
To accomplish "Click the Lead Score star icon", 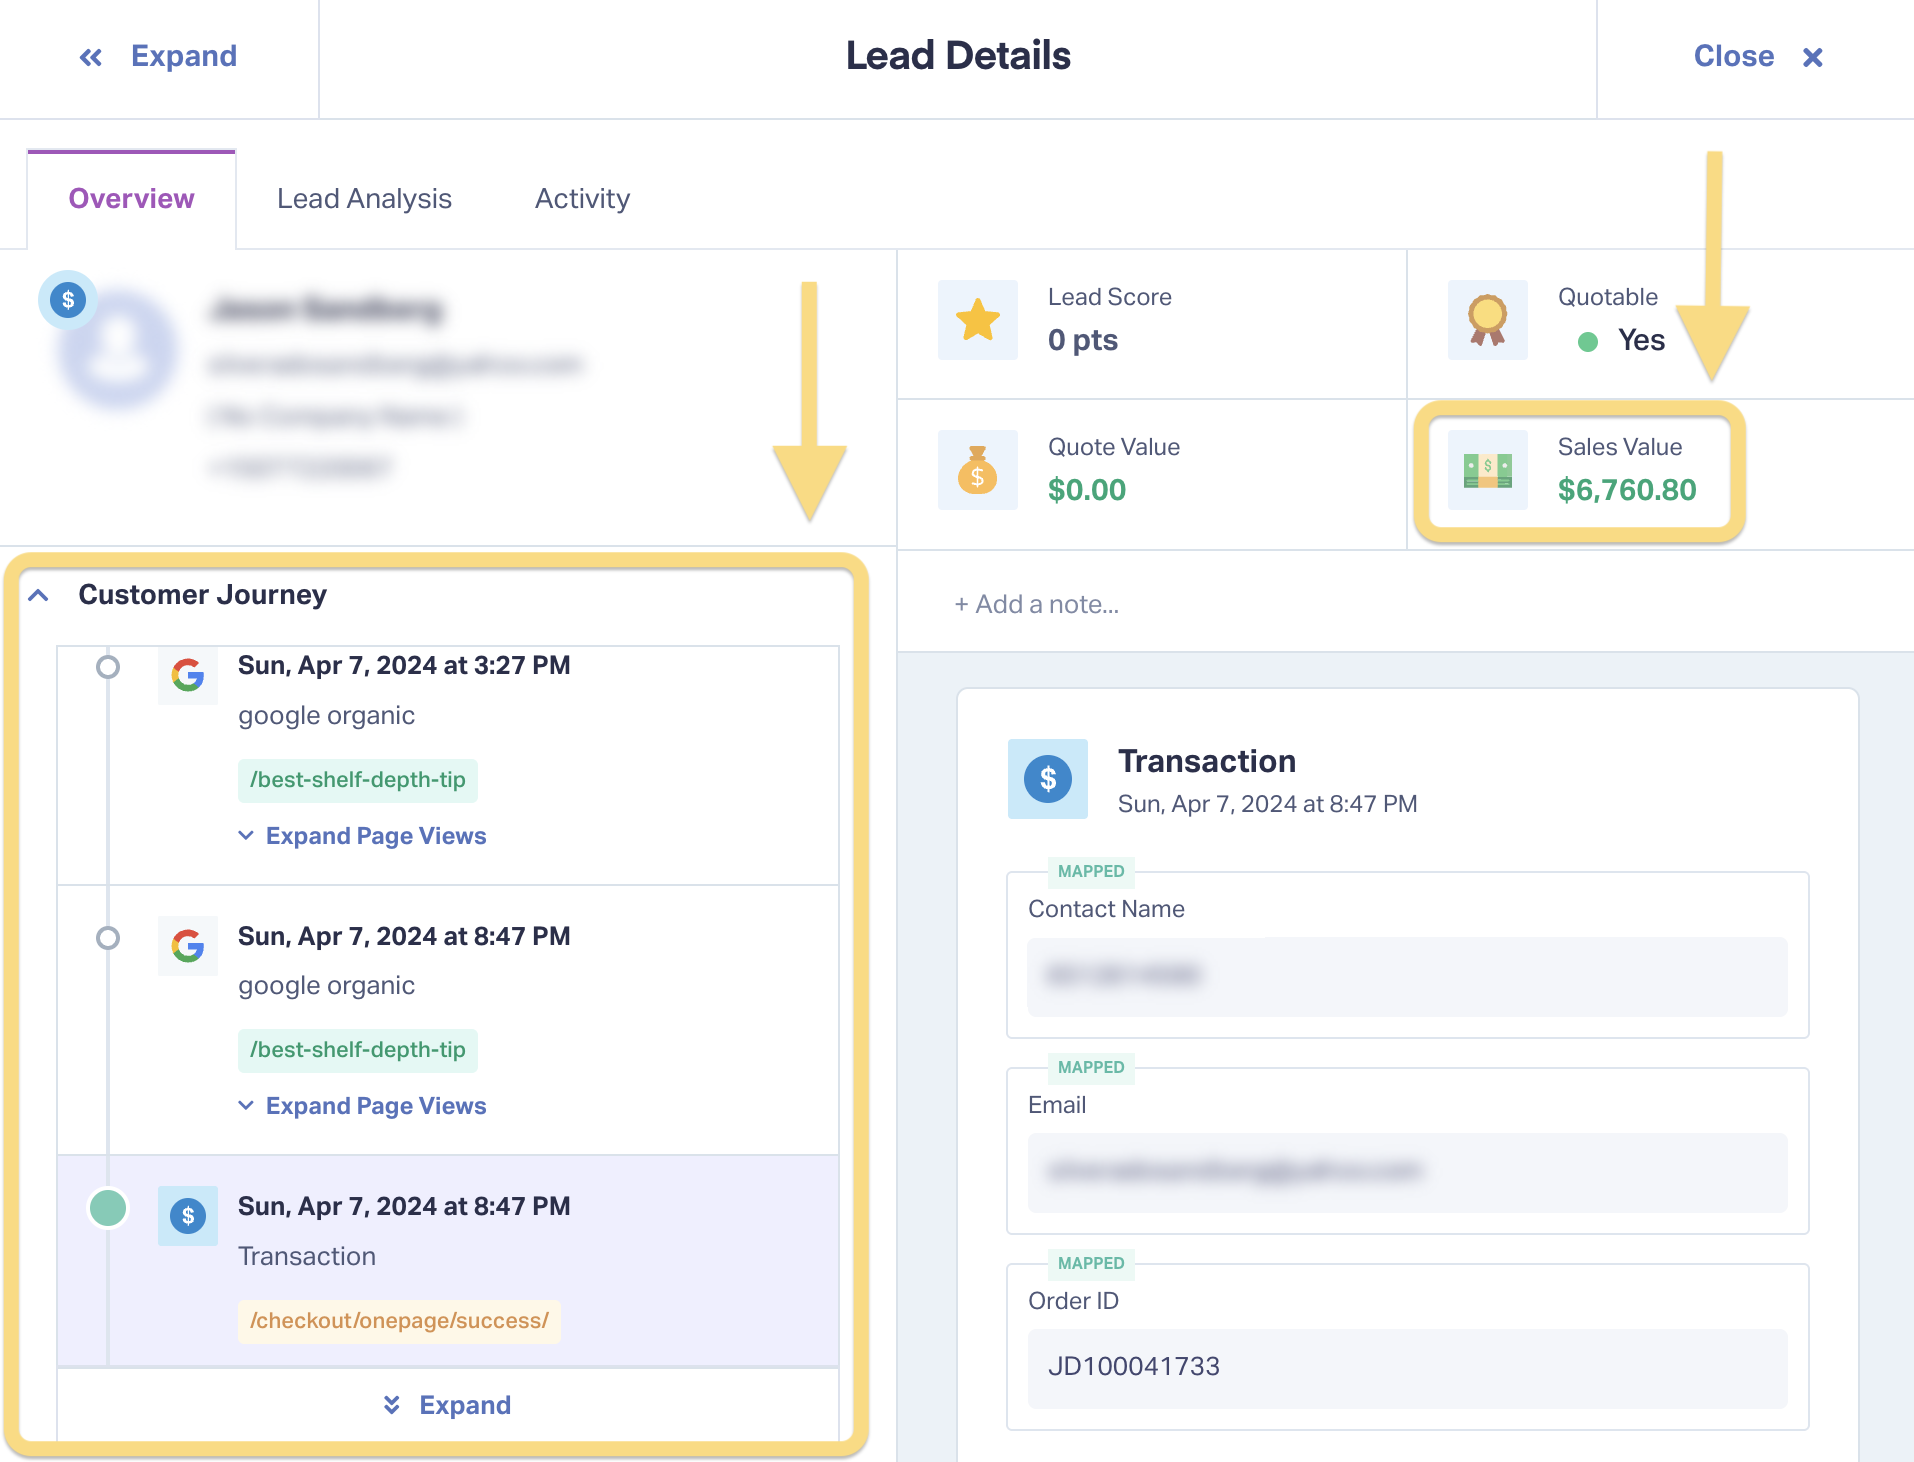I will [977, 320].
